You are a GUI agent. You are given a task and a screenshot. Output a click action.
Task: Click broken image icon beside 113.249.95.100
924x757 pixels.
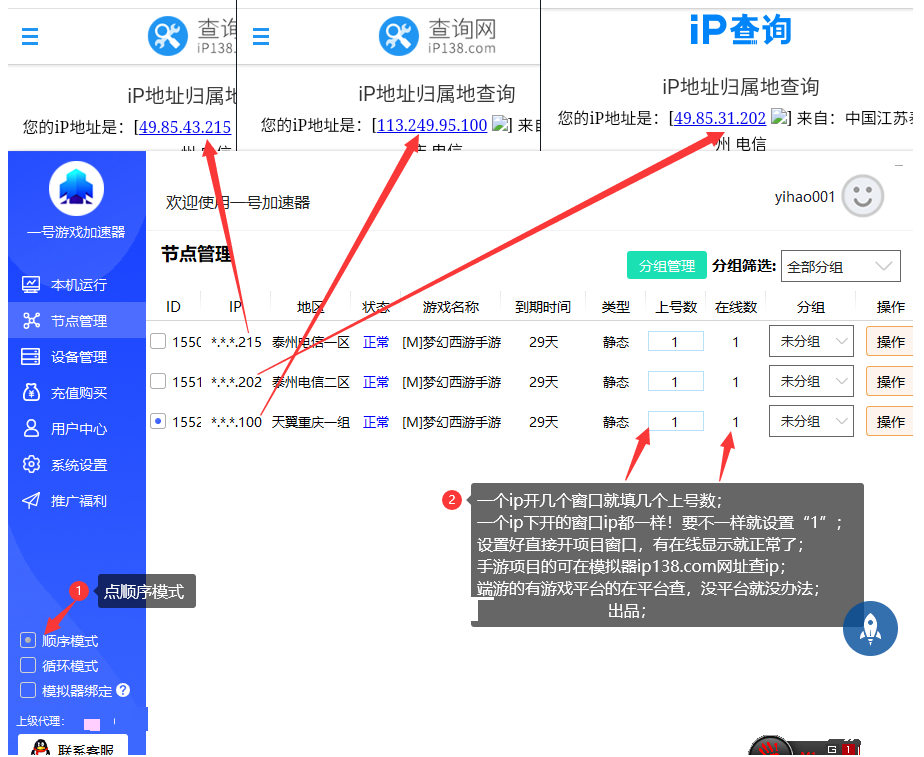click(501, 124)
